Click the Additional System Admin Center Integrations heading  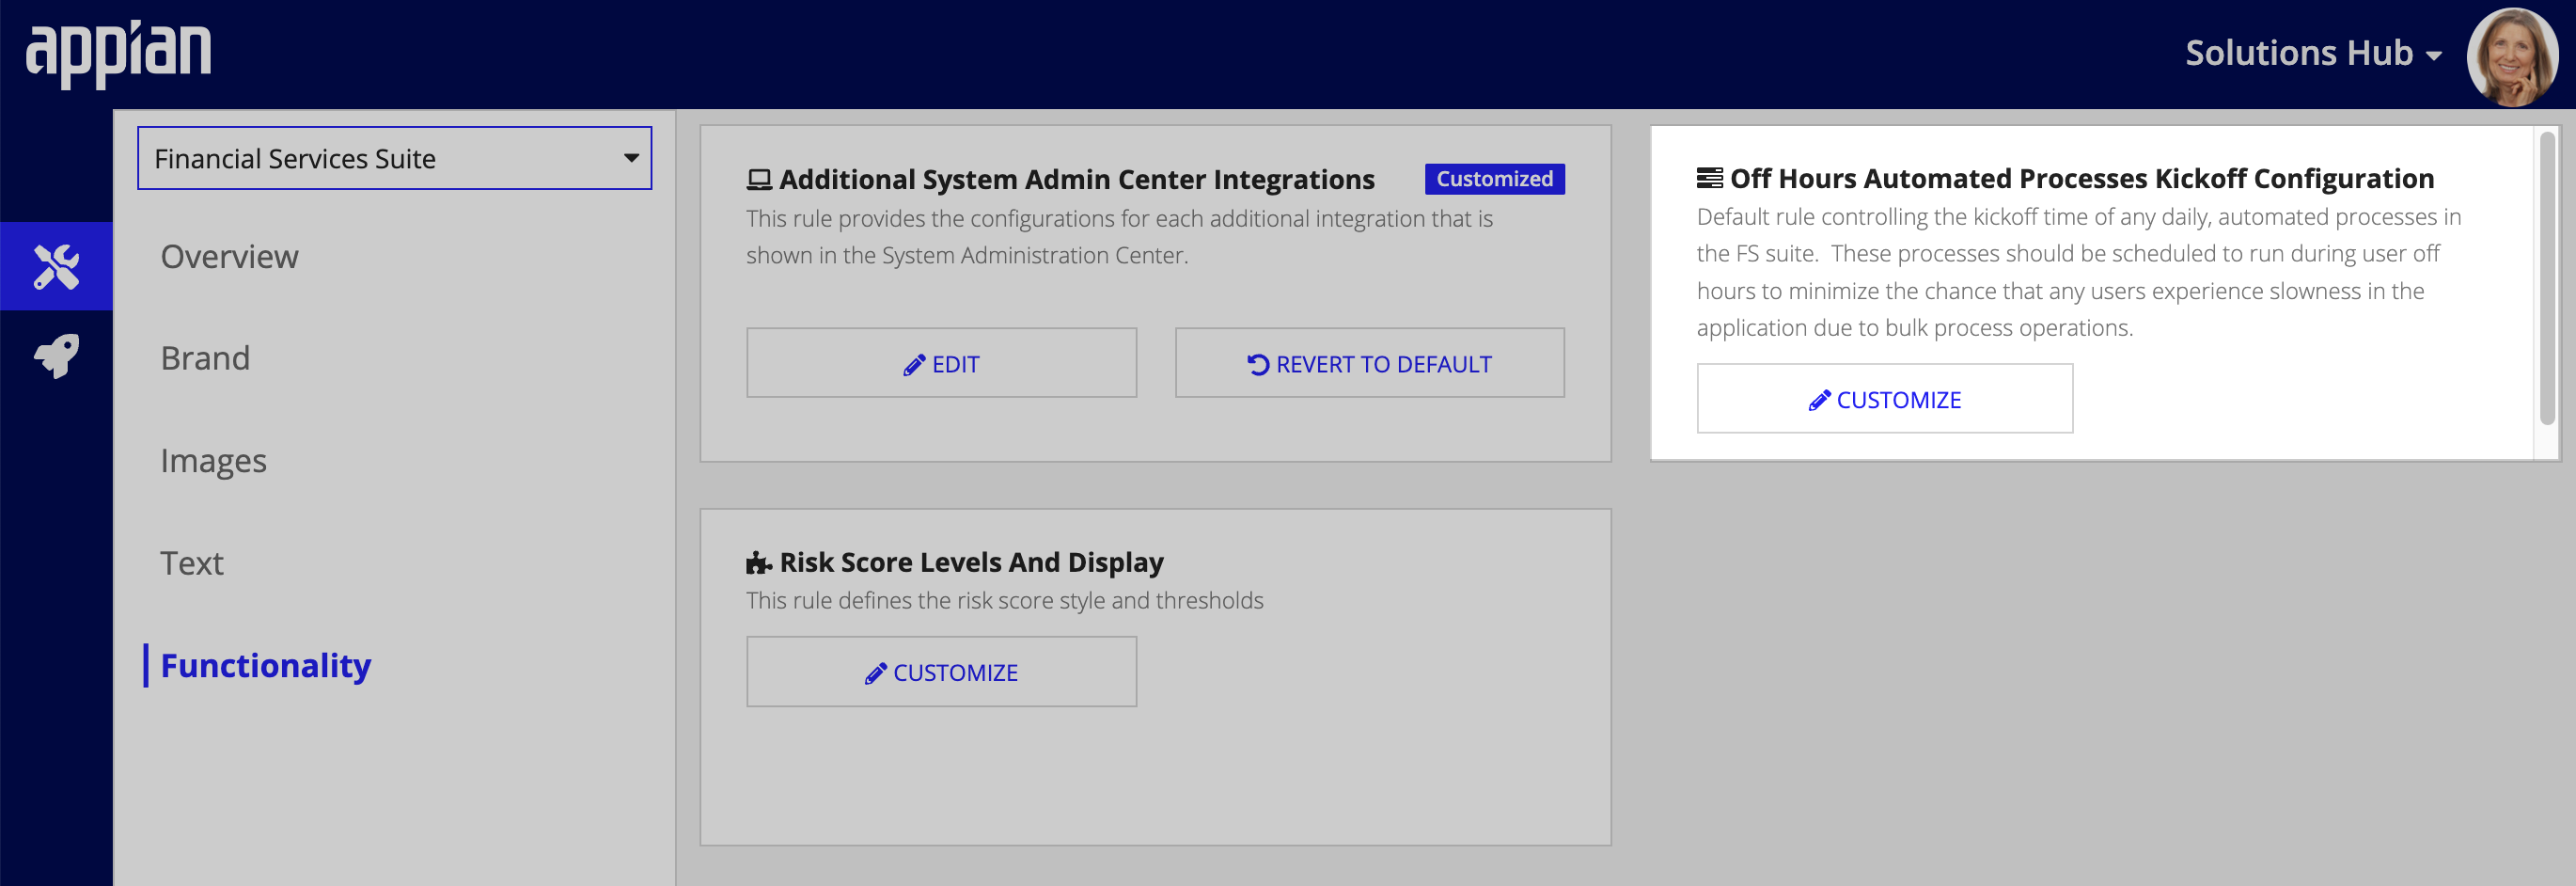(1076, 179)
